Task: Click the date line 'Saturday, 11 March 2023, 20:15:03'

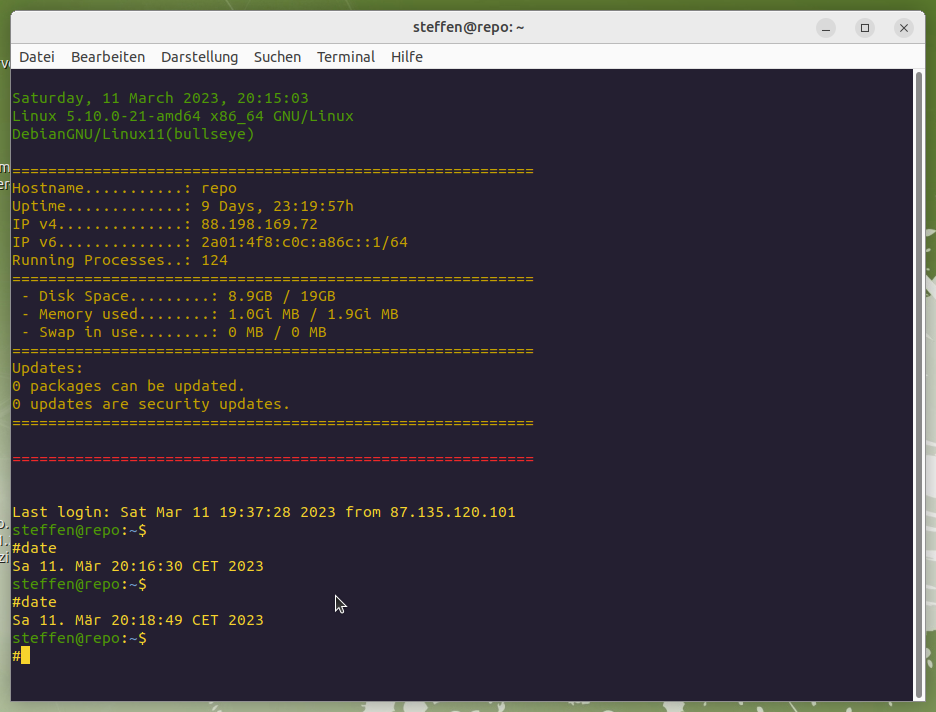Action: tap(161, 98)
